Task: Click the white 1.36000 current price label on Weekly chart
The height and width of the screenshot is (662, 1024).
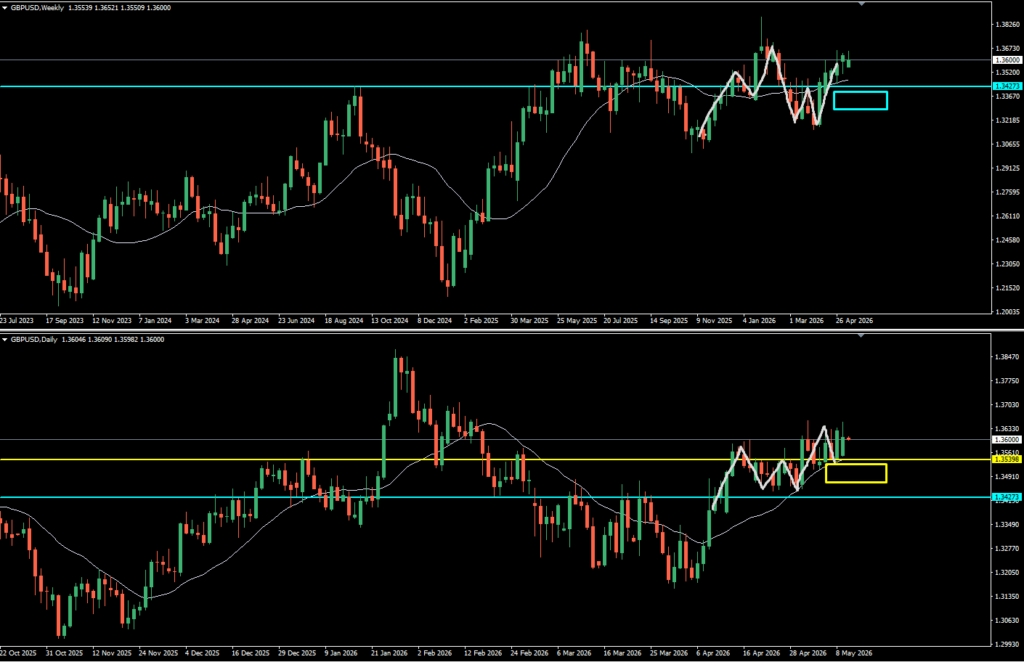Action: (x=1006, y=59)
